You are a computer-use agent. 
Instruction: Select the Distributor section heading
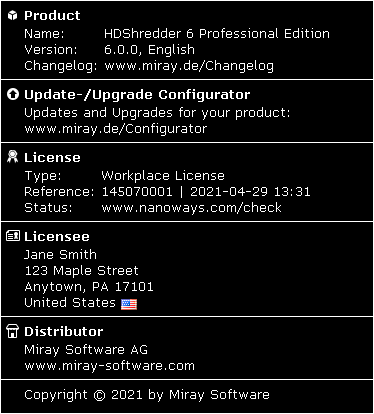click(x=63, y=331)
